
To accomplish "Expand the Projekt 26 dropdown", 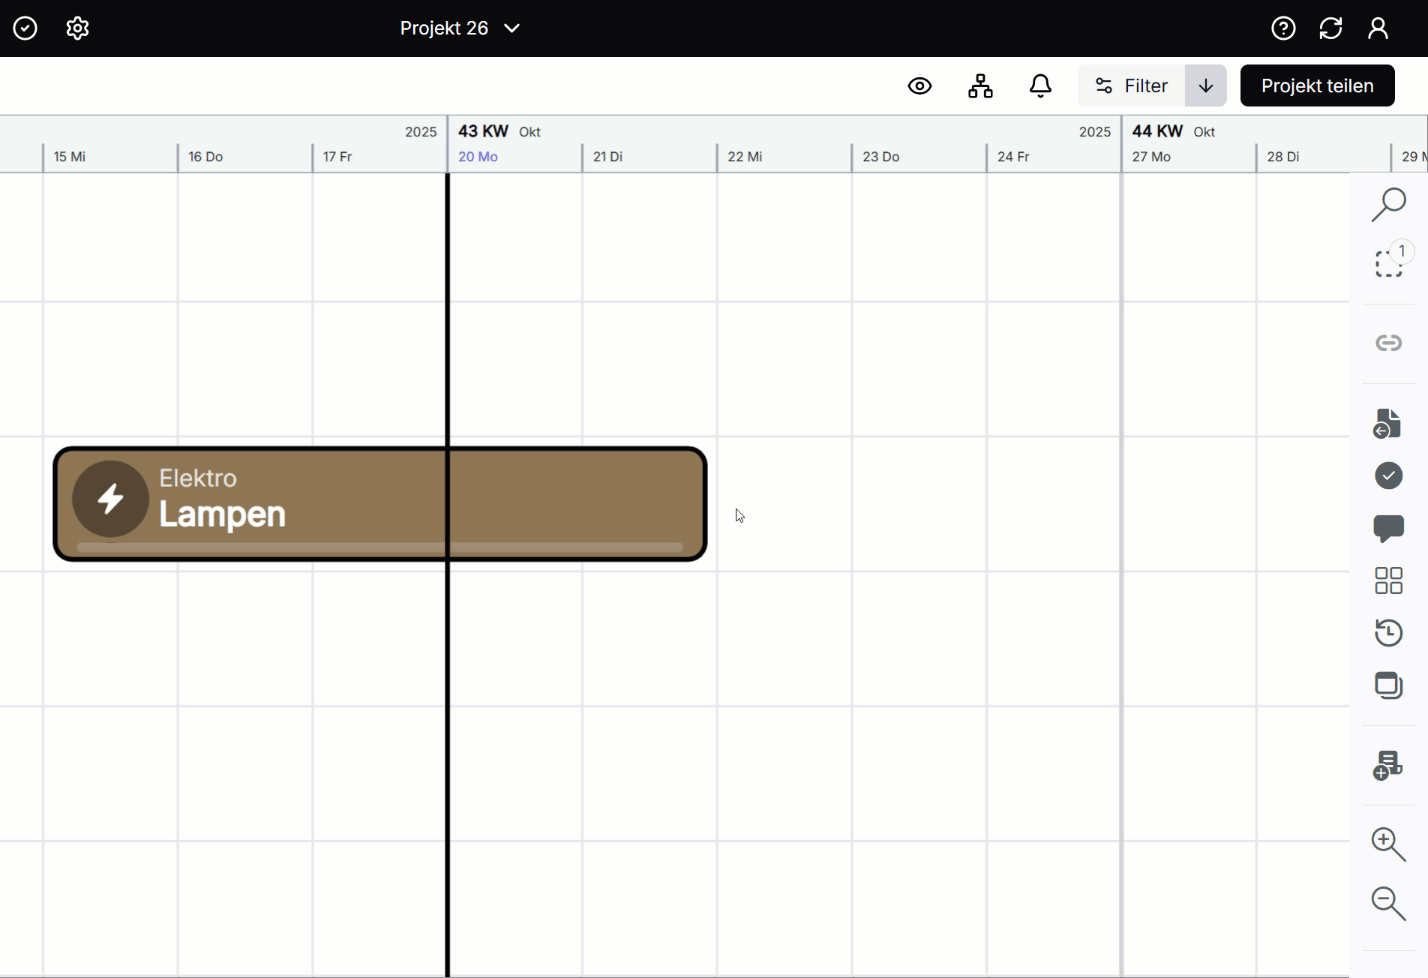I will coord(511,28).
